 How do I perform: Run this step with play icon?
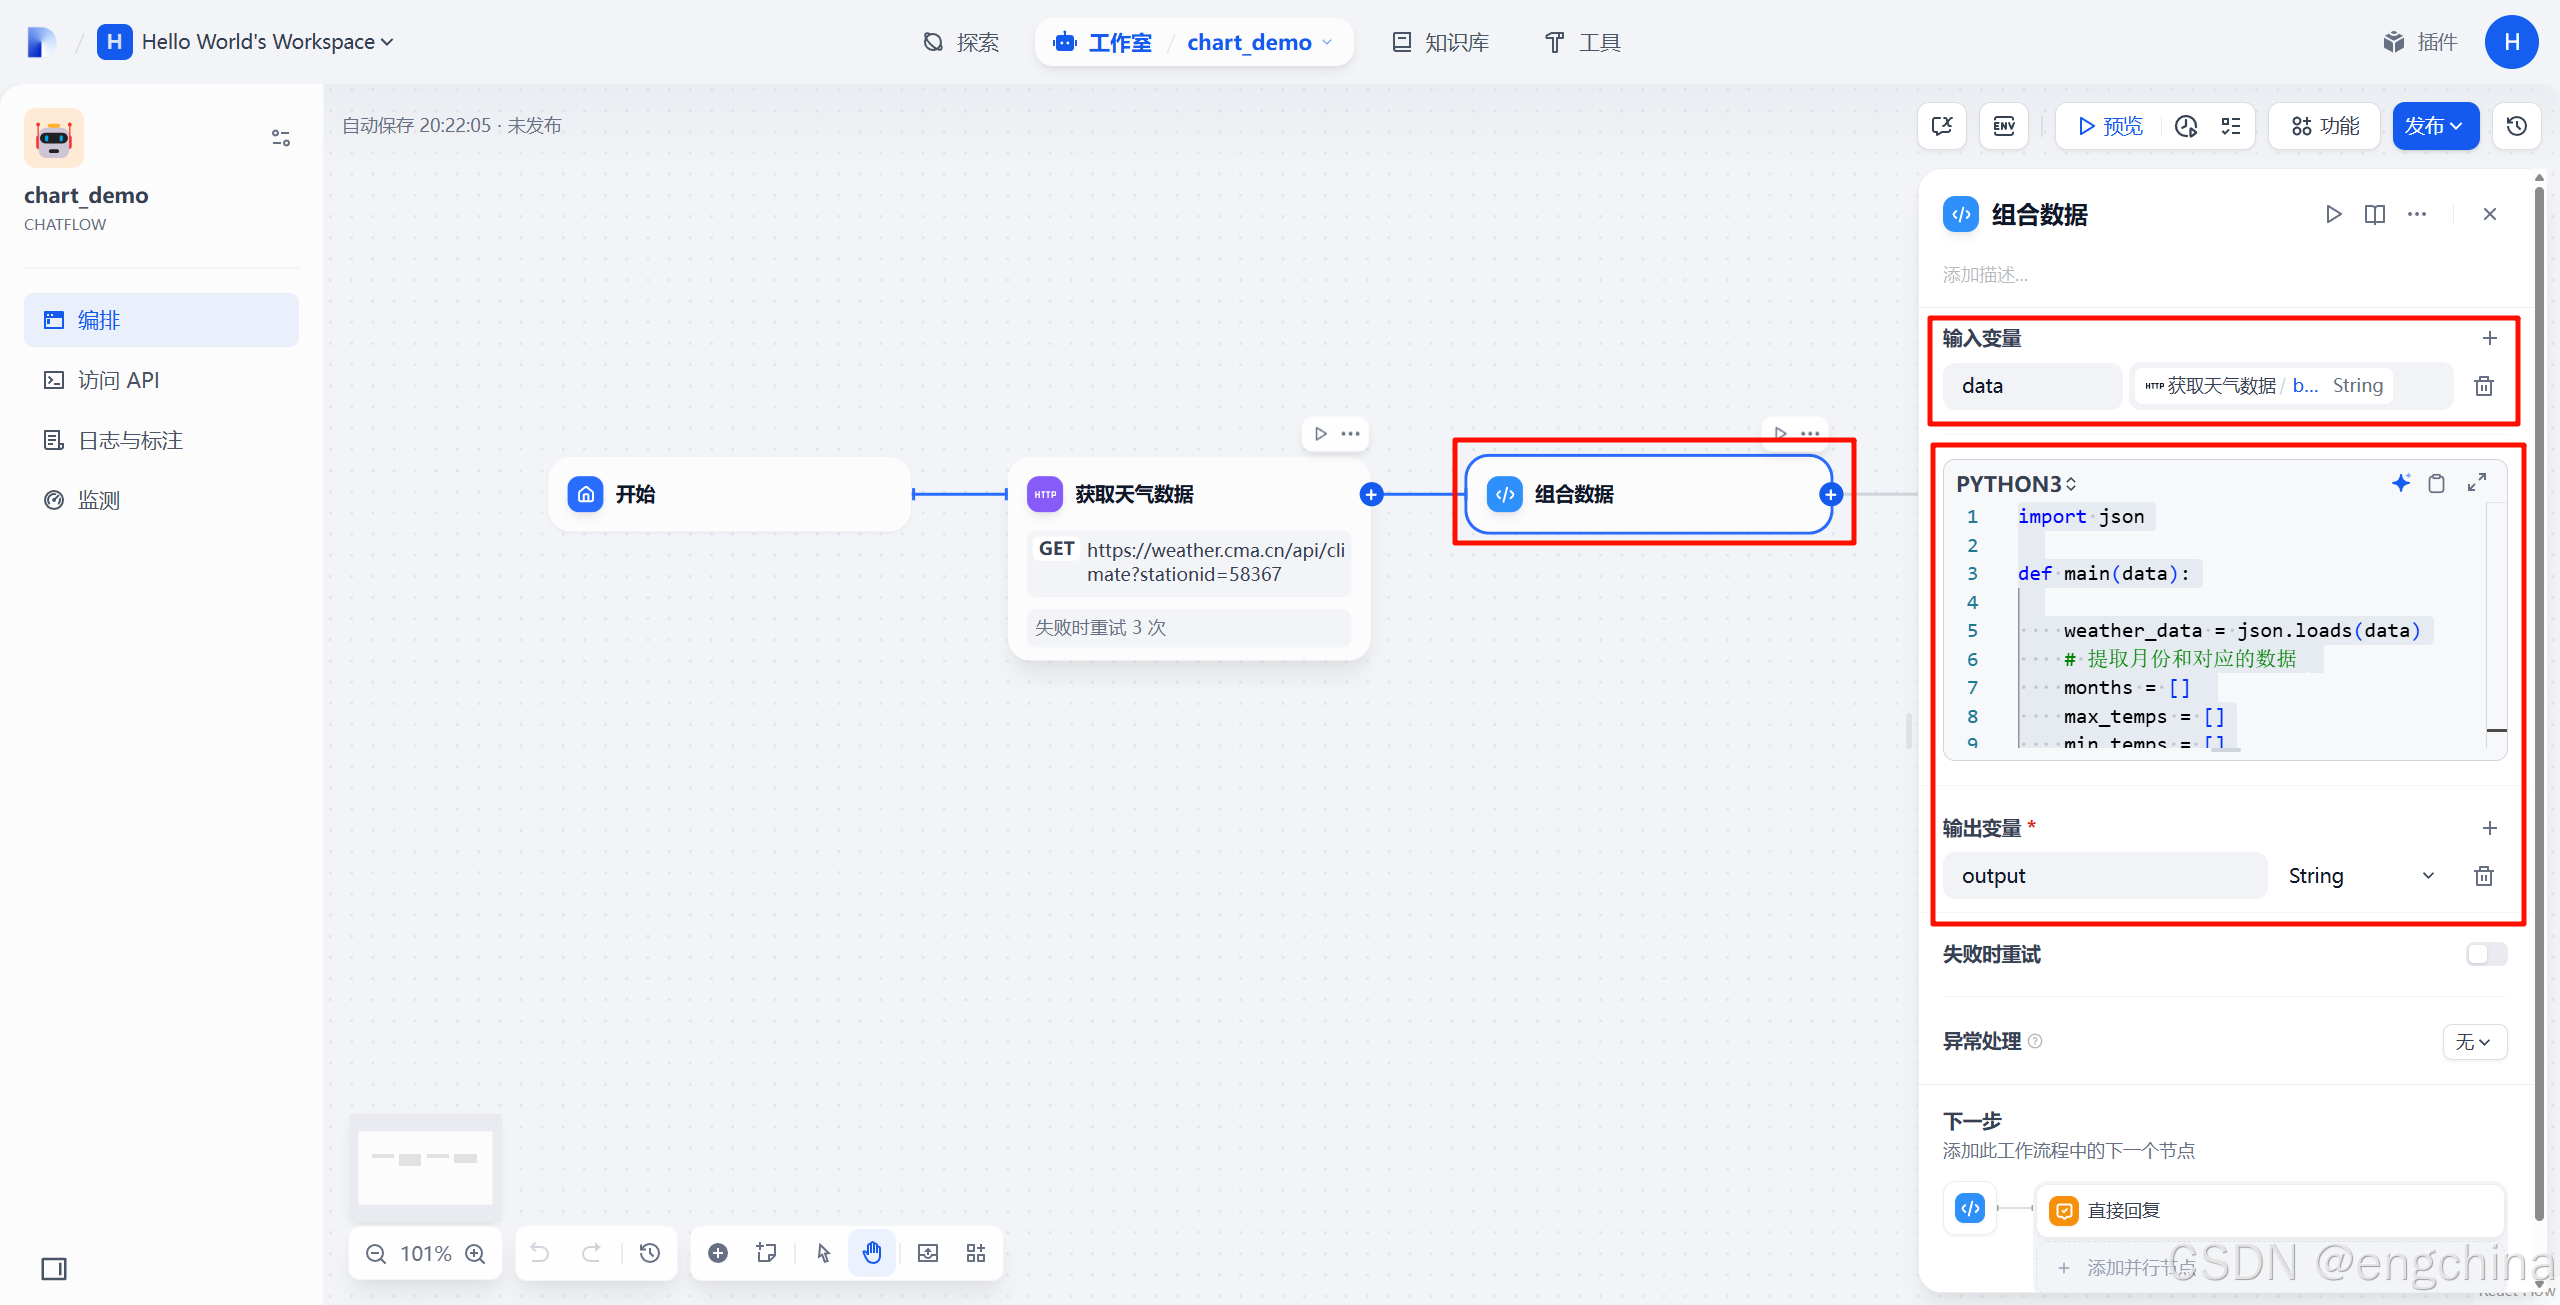click(x=2333, y=214)
